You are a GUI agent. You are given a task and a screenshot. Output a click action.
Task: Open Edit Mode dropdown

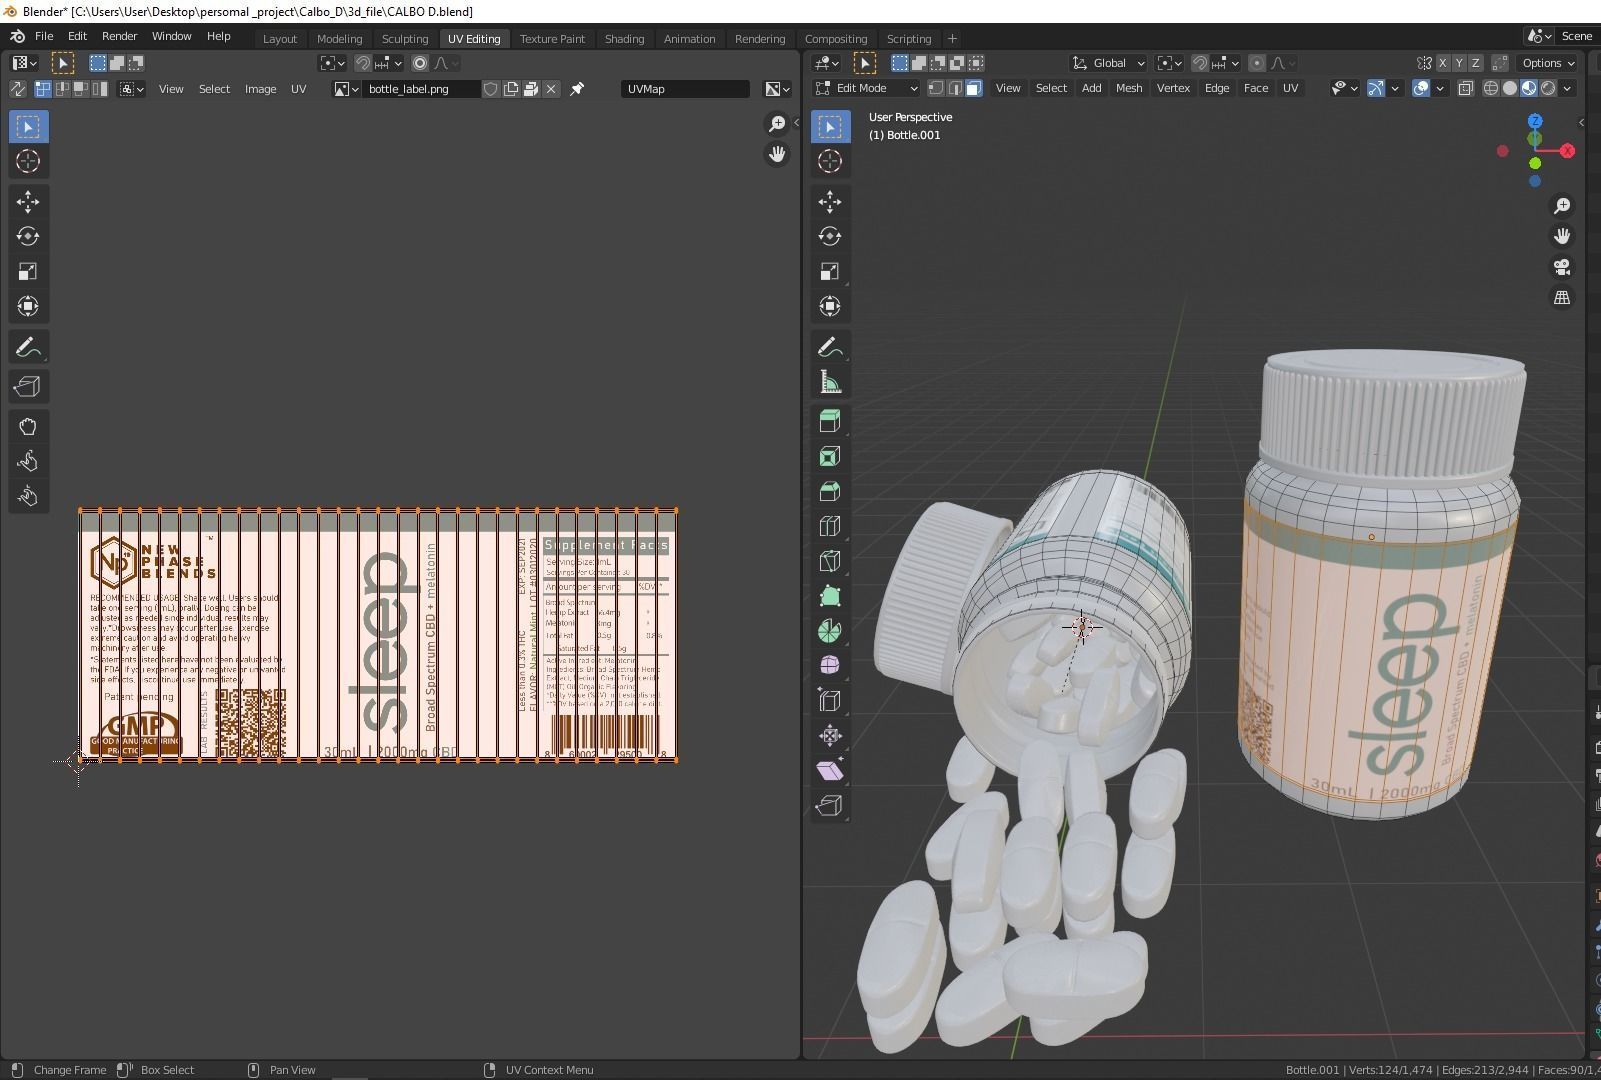pos(866,88)
